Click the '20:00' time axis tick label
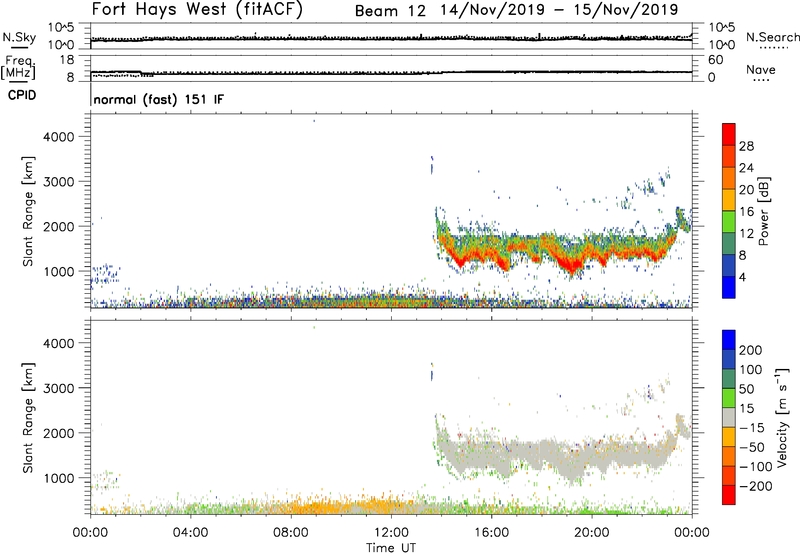The height and width of the screenshot is (554, 800). tap(591, 533)
